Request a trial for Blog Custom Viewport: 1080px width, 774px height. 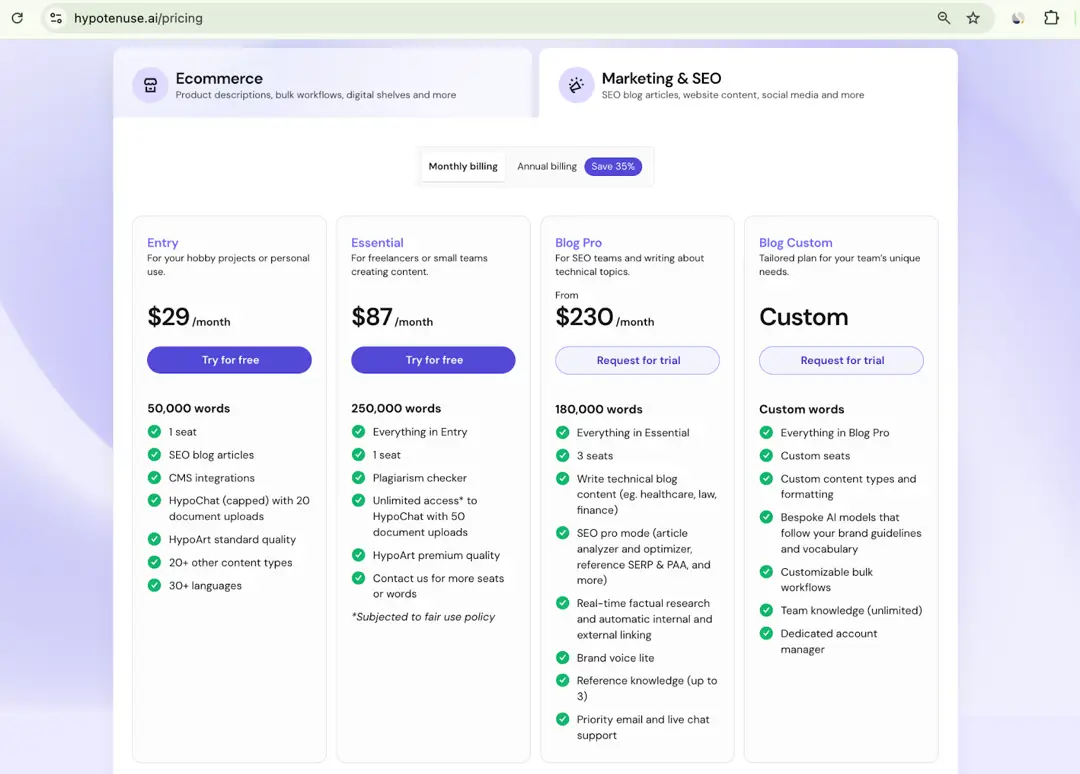pos(841,360)
